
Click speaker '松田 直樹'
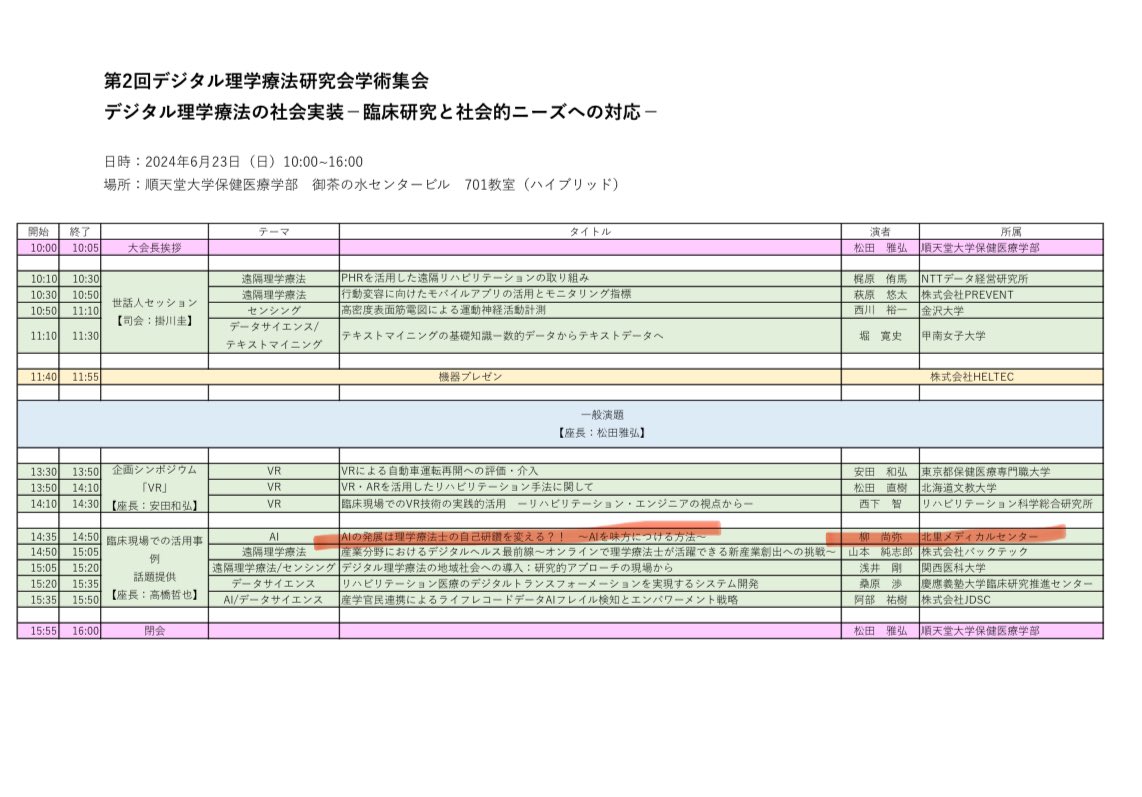[x=880, y=487]
